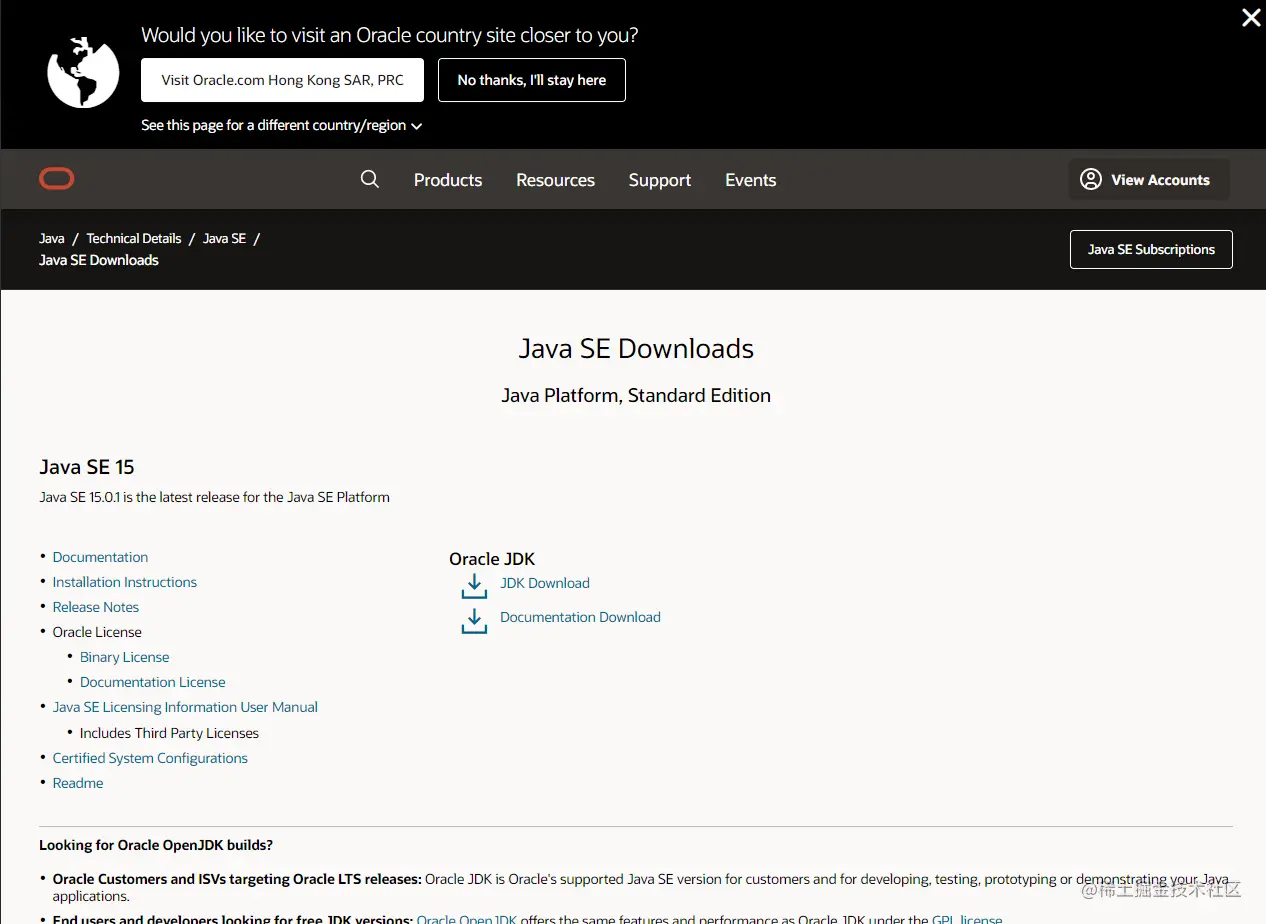Image resolution: width=1266 pixels, height=924 pixels.
Task: Click the JDK Download arrow icon
Action: (474, 586)
